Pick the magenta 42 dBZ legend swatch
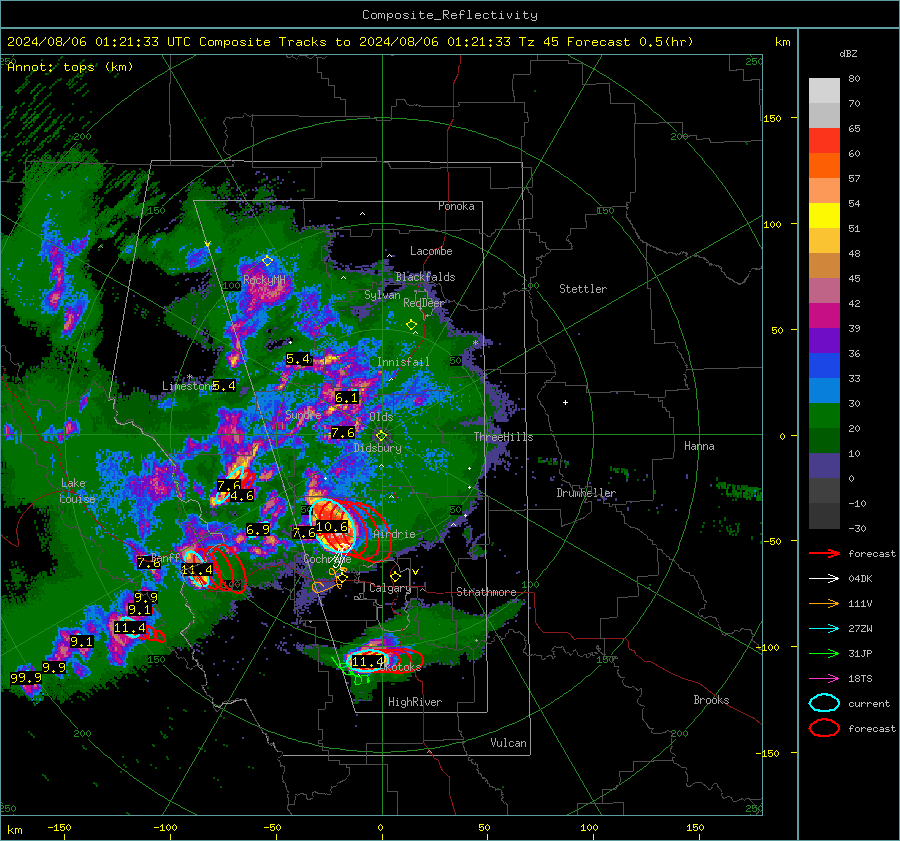The height and width of the screenshot is (841, 900). (824, 316)
